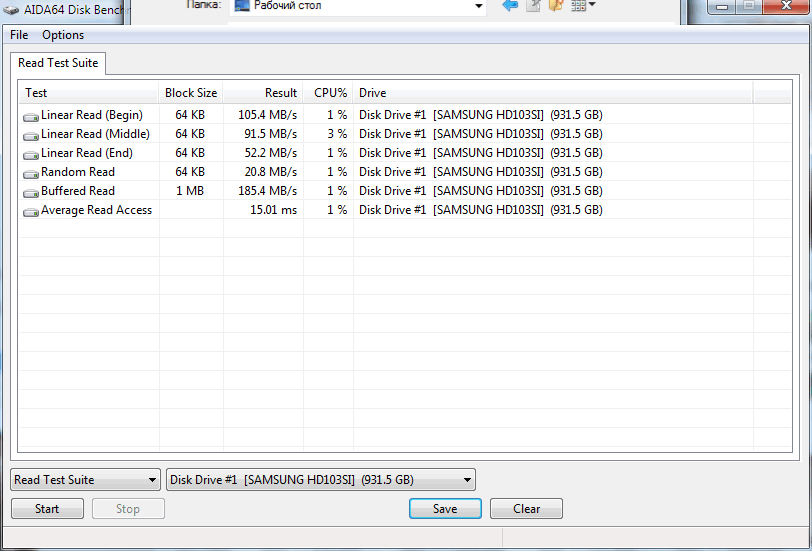Sort by the Drive column header
The height and width of the screenshot is (551, 812).
click(553, 93)
